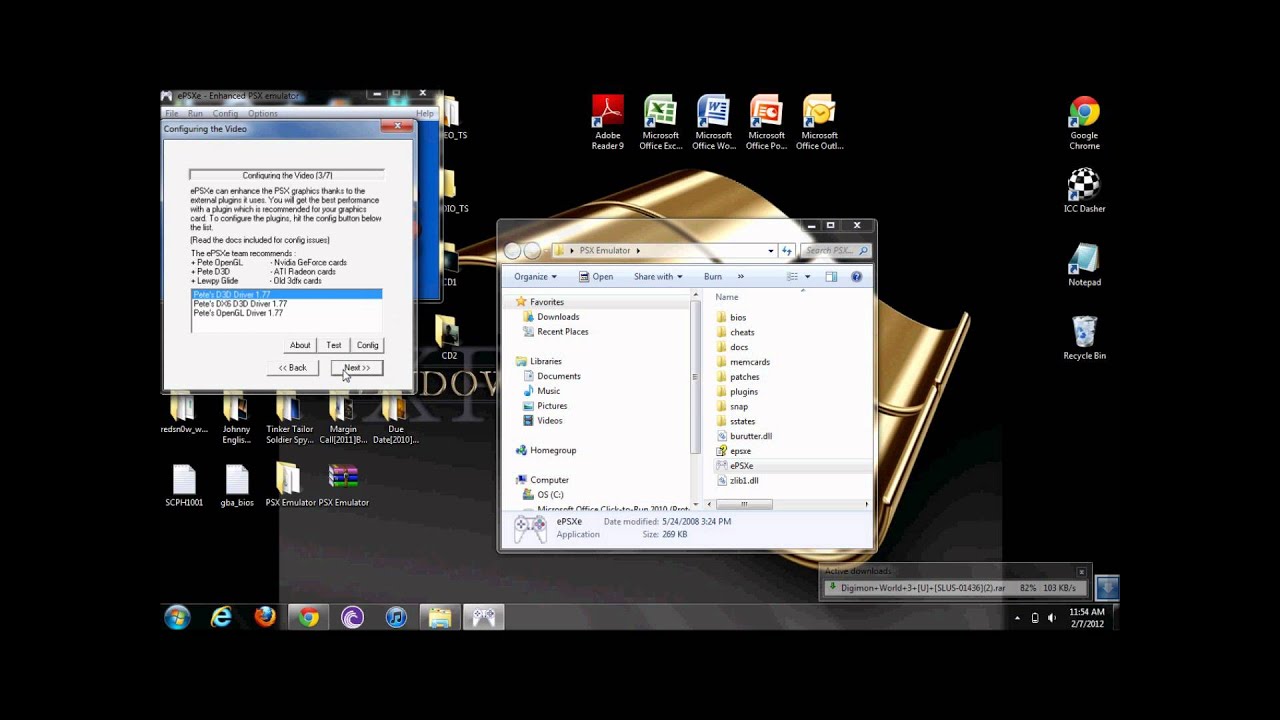Launch Internet Explorer from taskbar

221,617
